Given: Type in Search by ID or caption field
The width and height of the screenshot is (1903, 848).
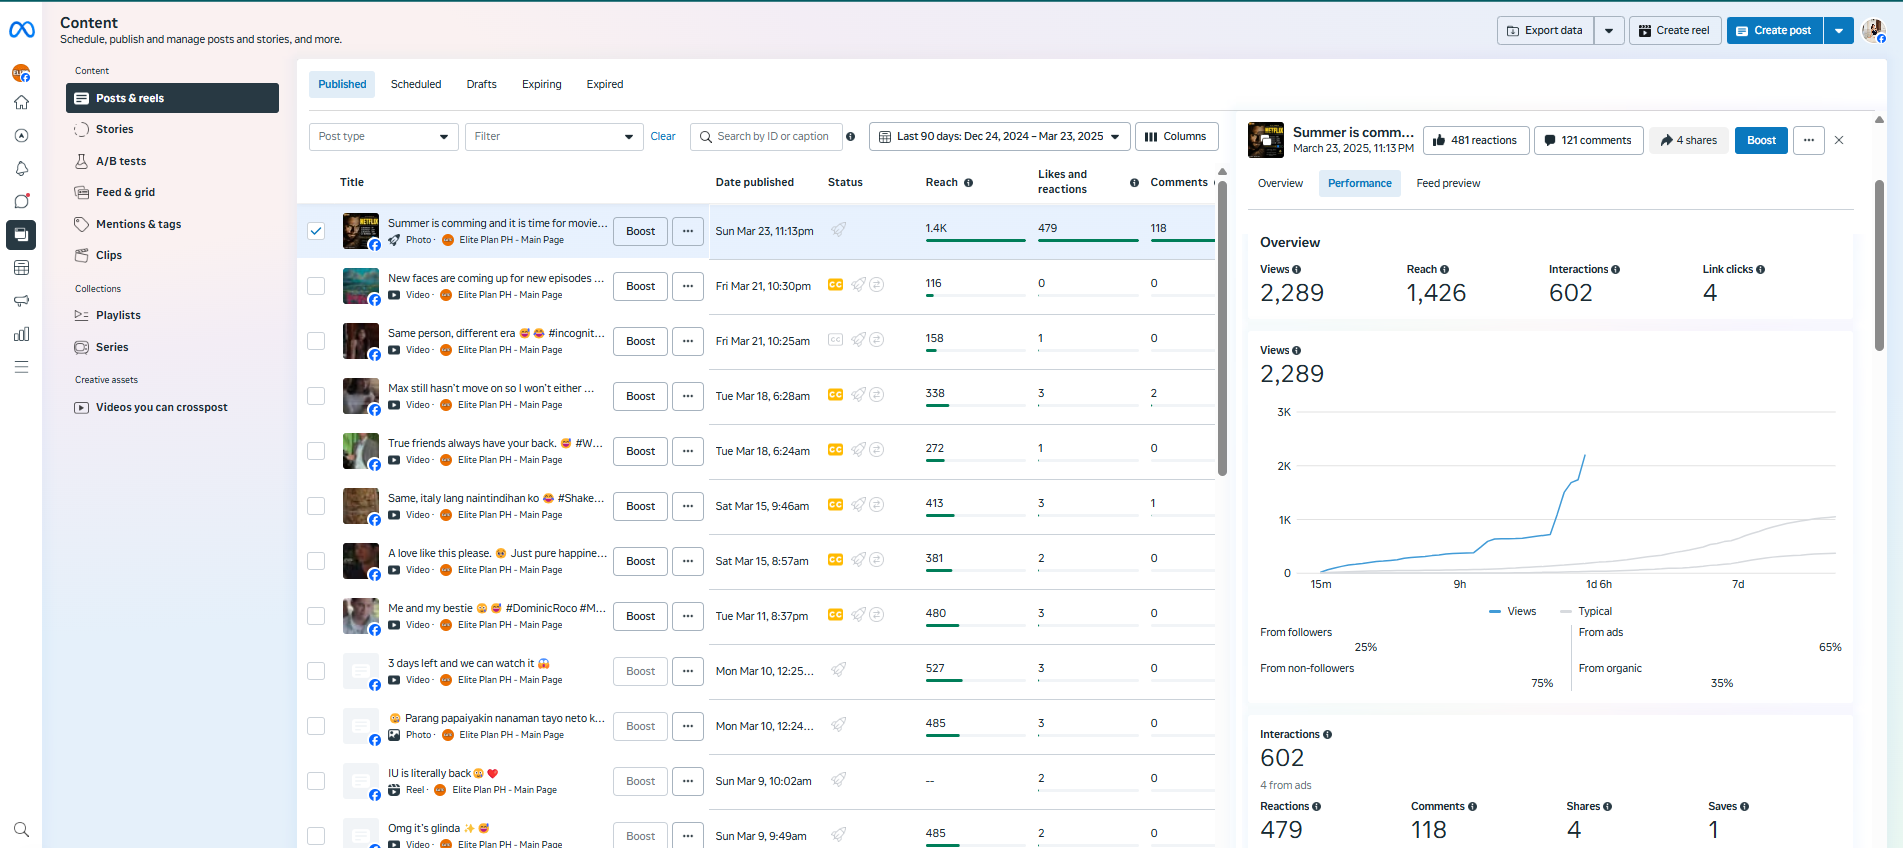Looking at the screenshot, I should point(773,137).
